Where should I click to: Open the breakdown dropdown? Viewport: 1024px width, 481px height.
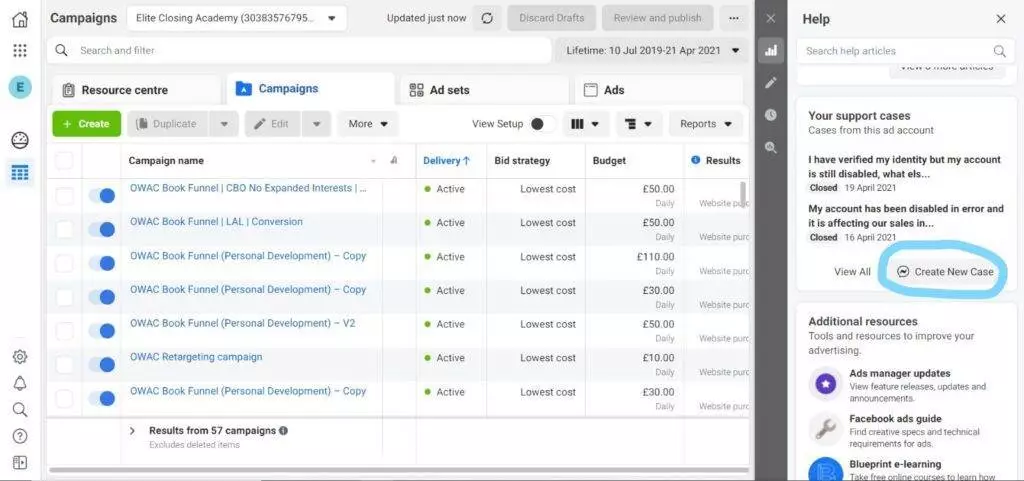(x=639, y=124)
